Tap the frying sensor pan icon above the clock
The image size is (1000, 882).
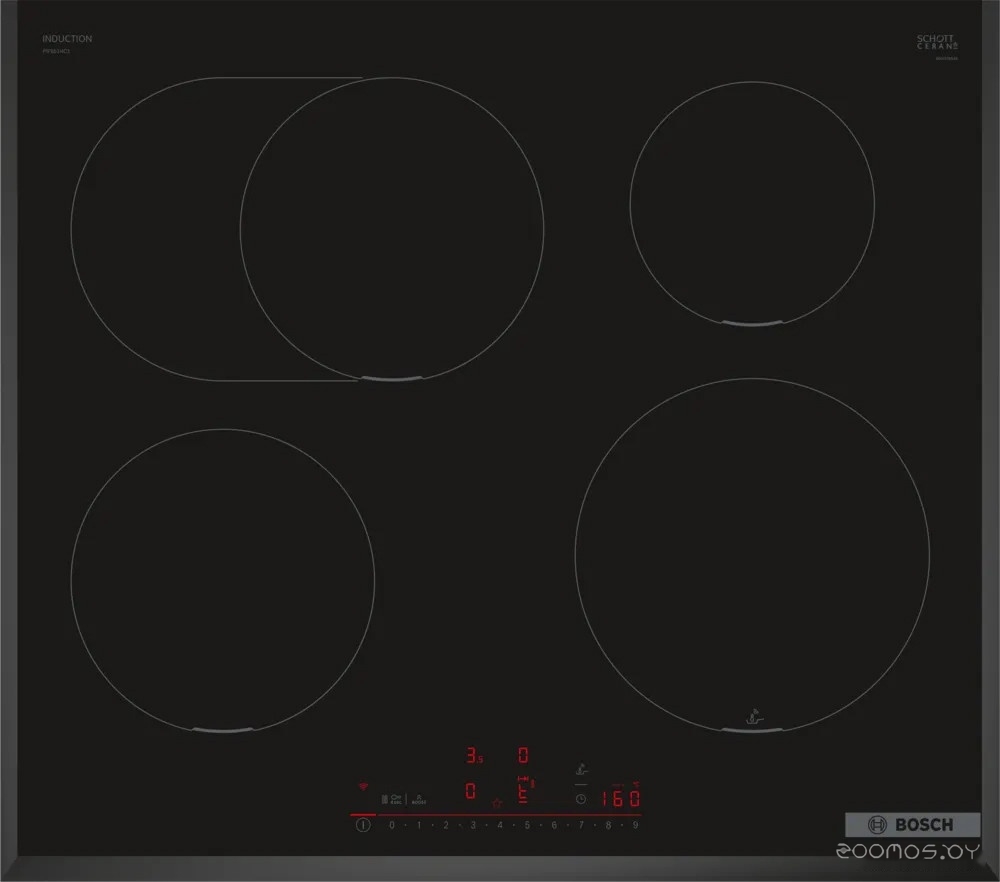click(x=580, y=770)
